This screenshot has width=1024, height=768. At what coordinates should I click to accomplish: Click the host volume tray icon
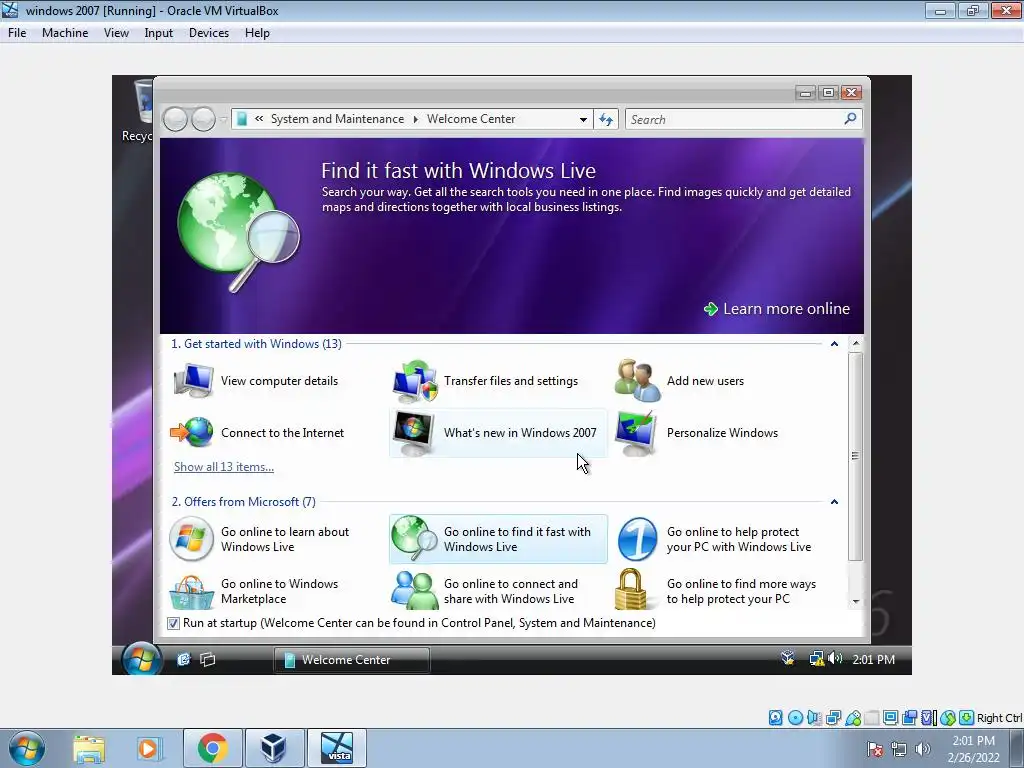tap(923, 749)
